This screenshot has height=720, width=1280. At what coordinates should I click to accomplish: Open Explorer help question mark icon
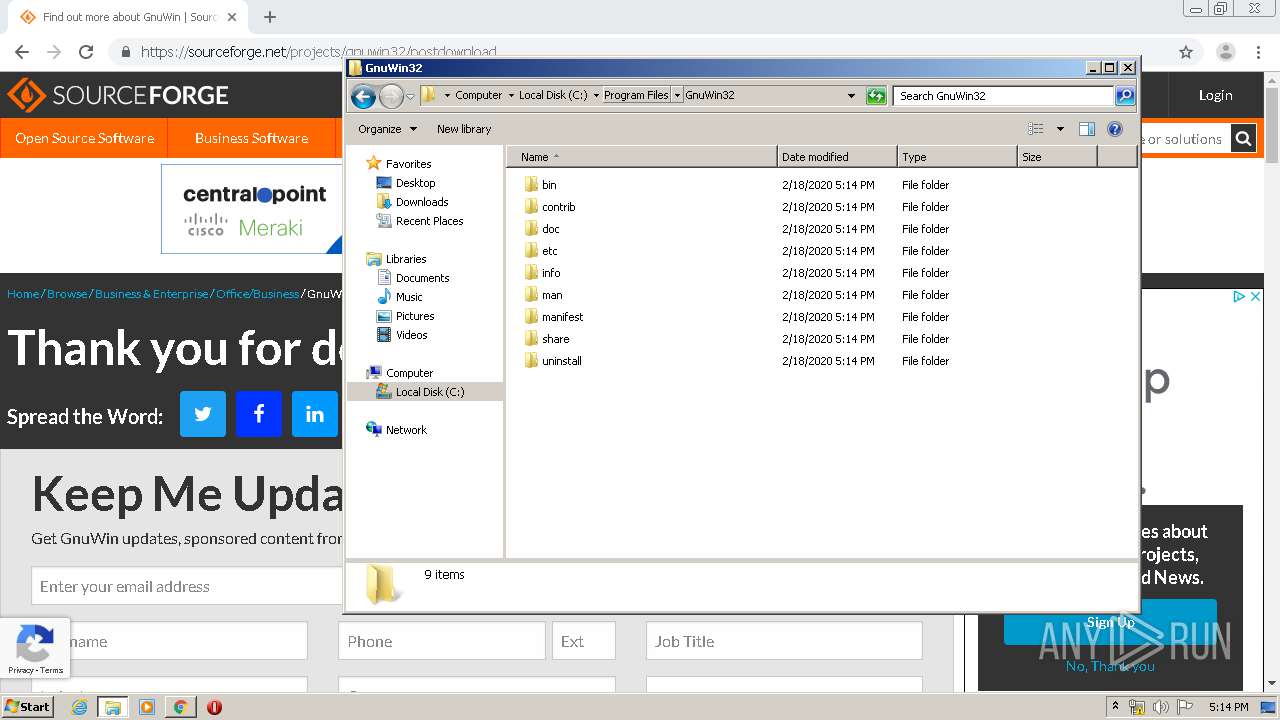click(x=1115, y=129)
